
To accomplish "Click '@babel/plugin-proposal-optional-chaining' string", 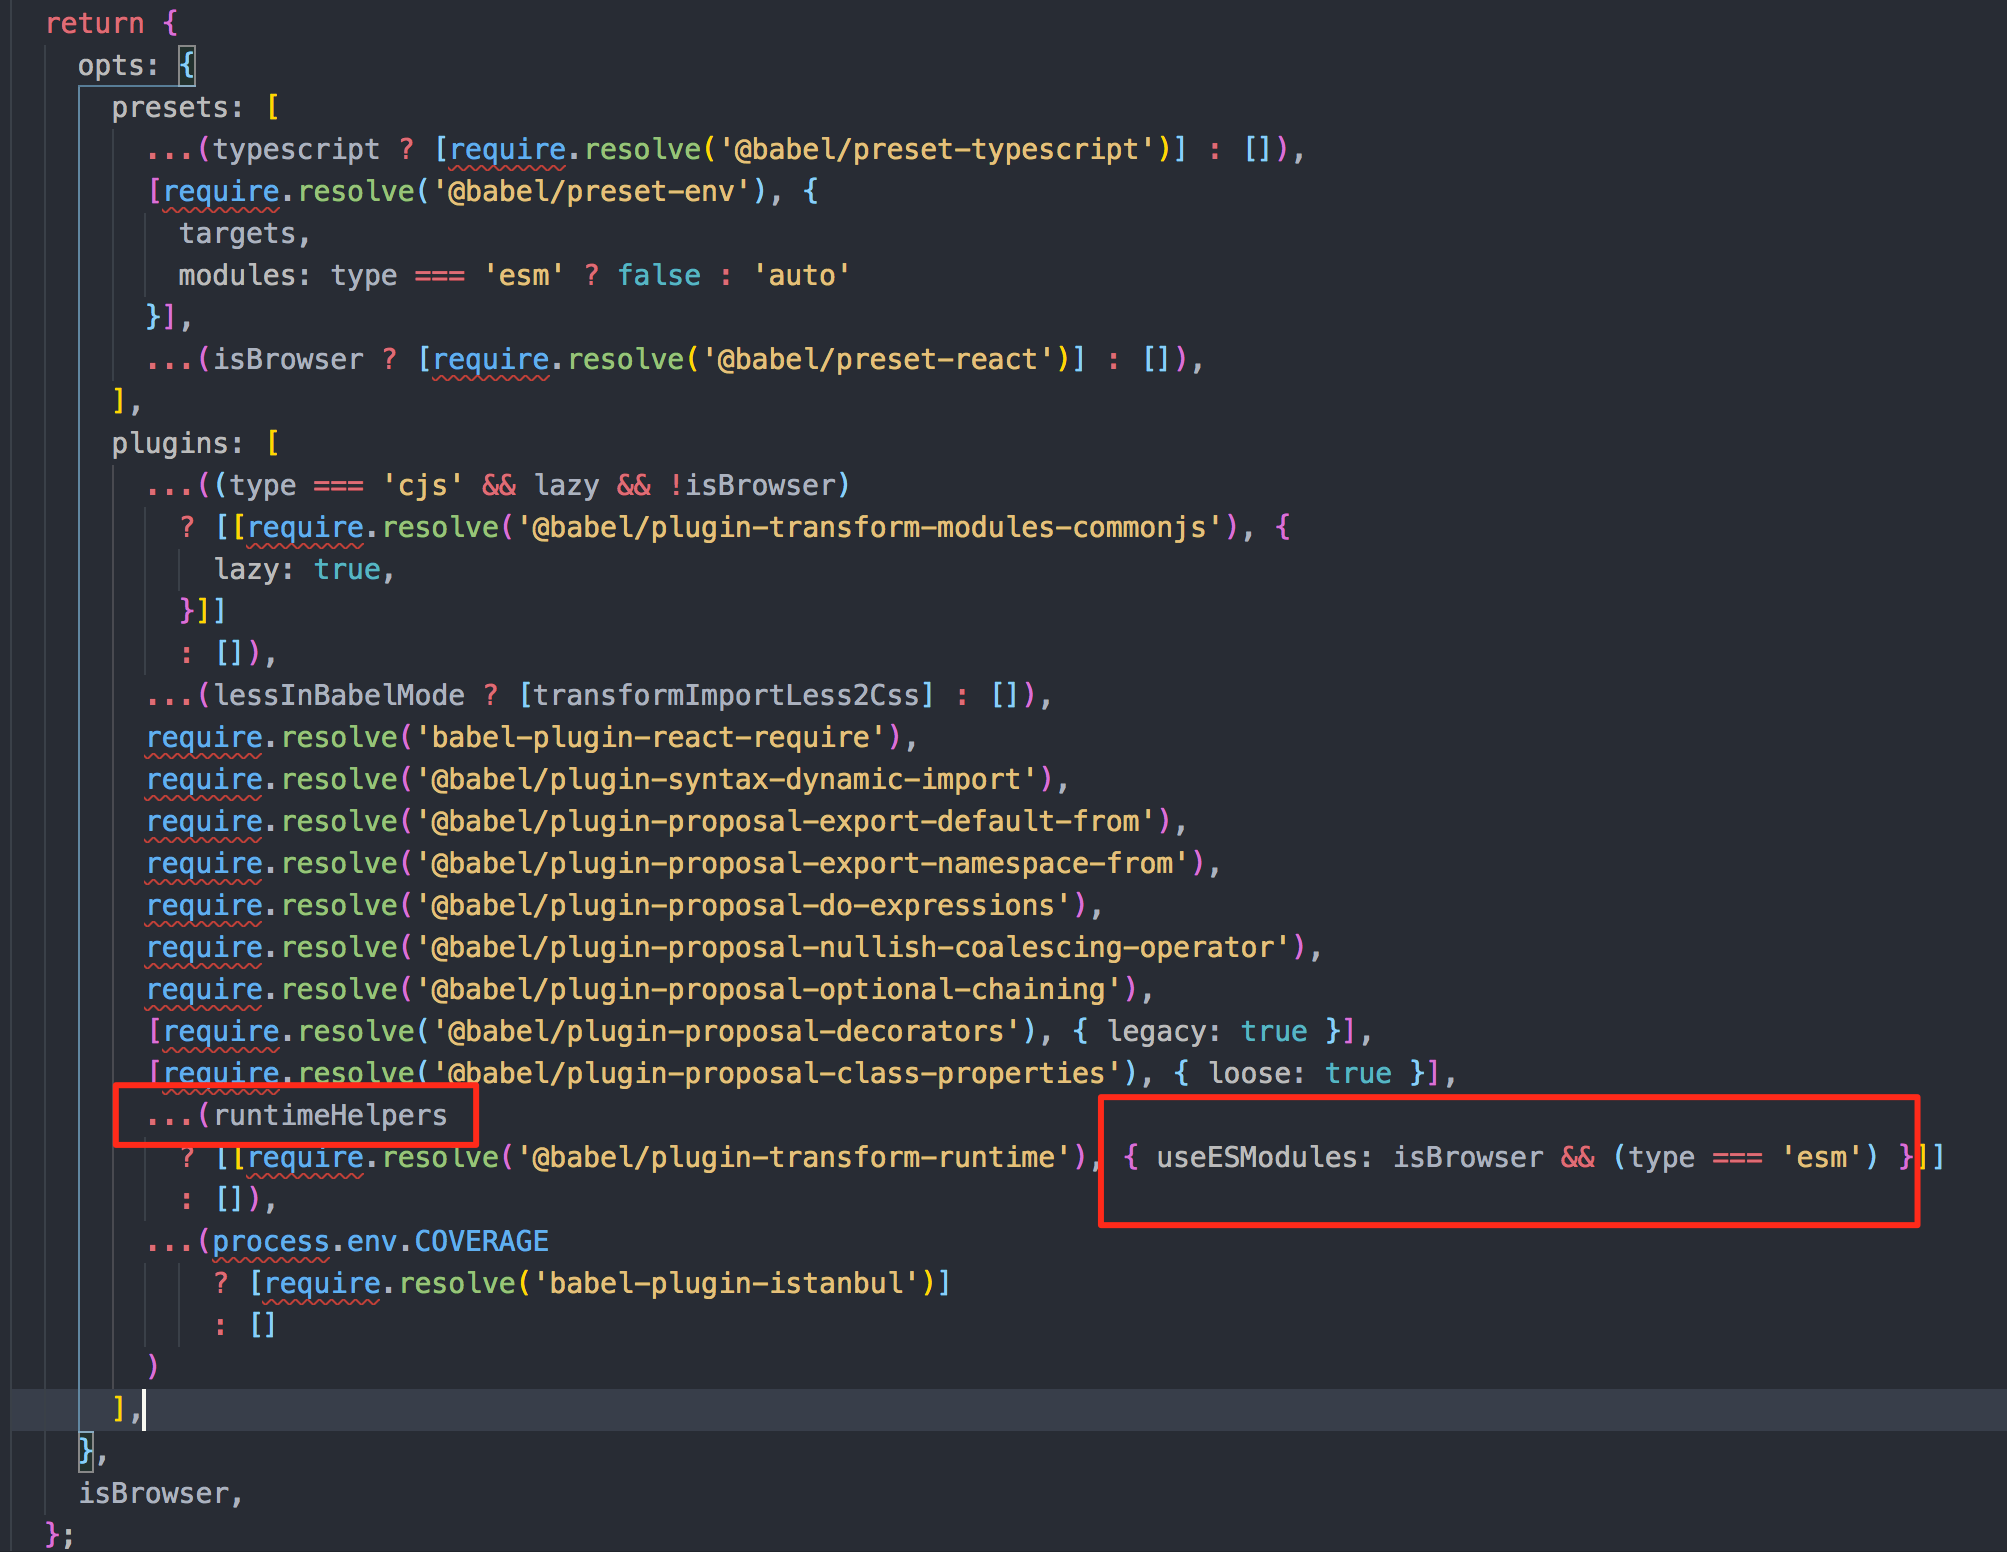I will coord(768,989).
